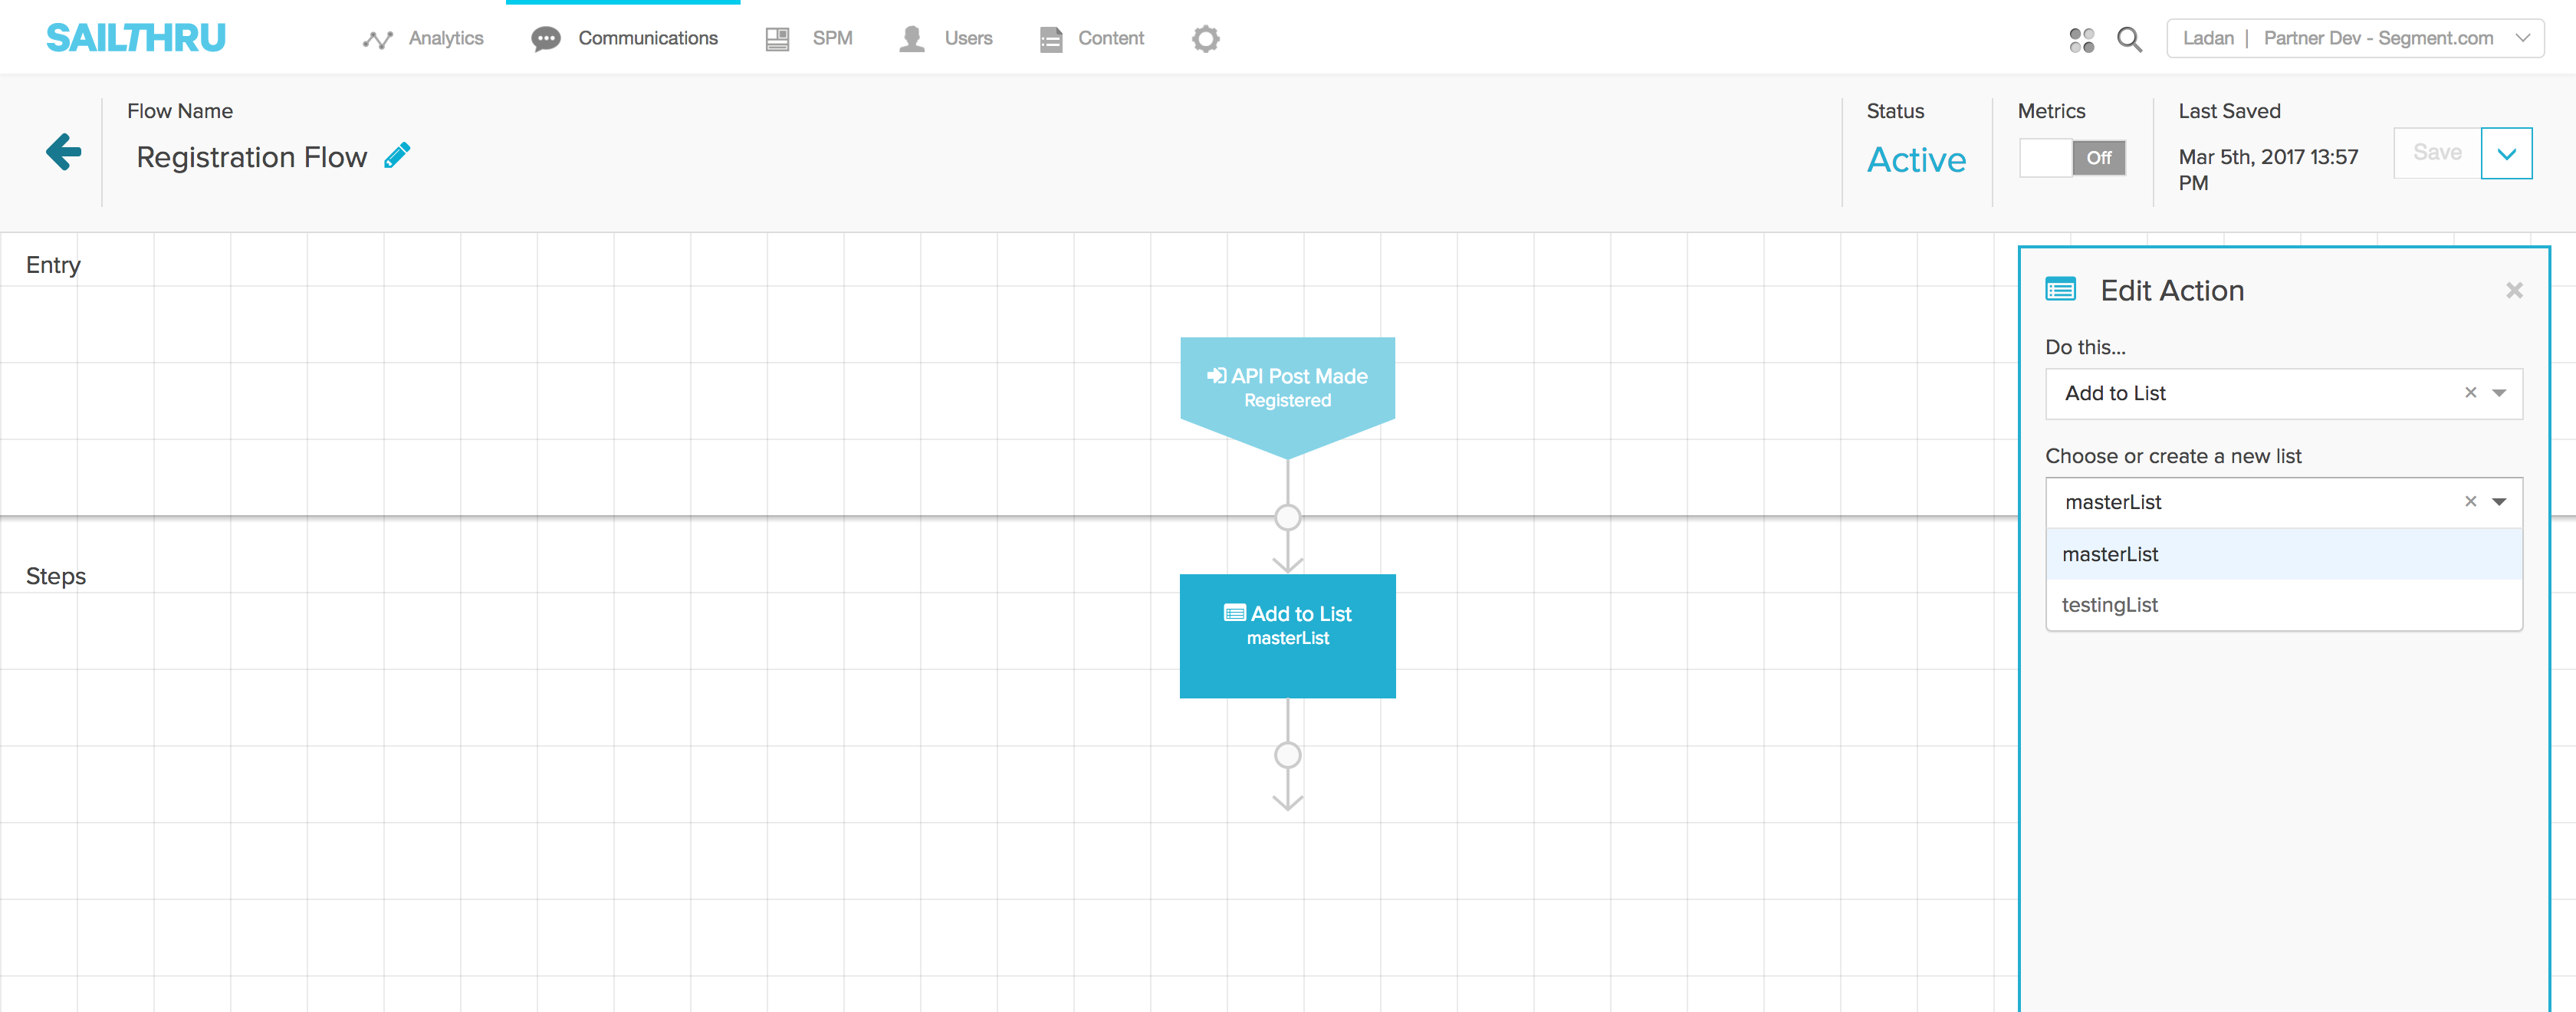Clear the Add to List action selection
2576x1012 pixels.
2470,393
